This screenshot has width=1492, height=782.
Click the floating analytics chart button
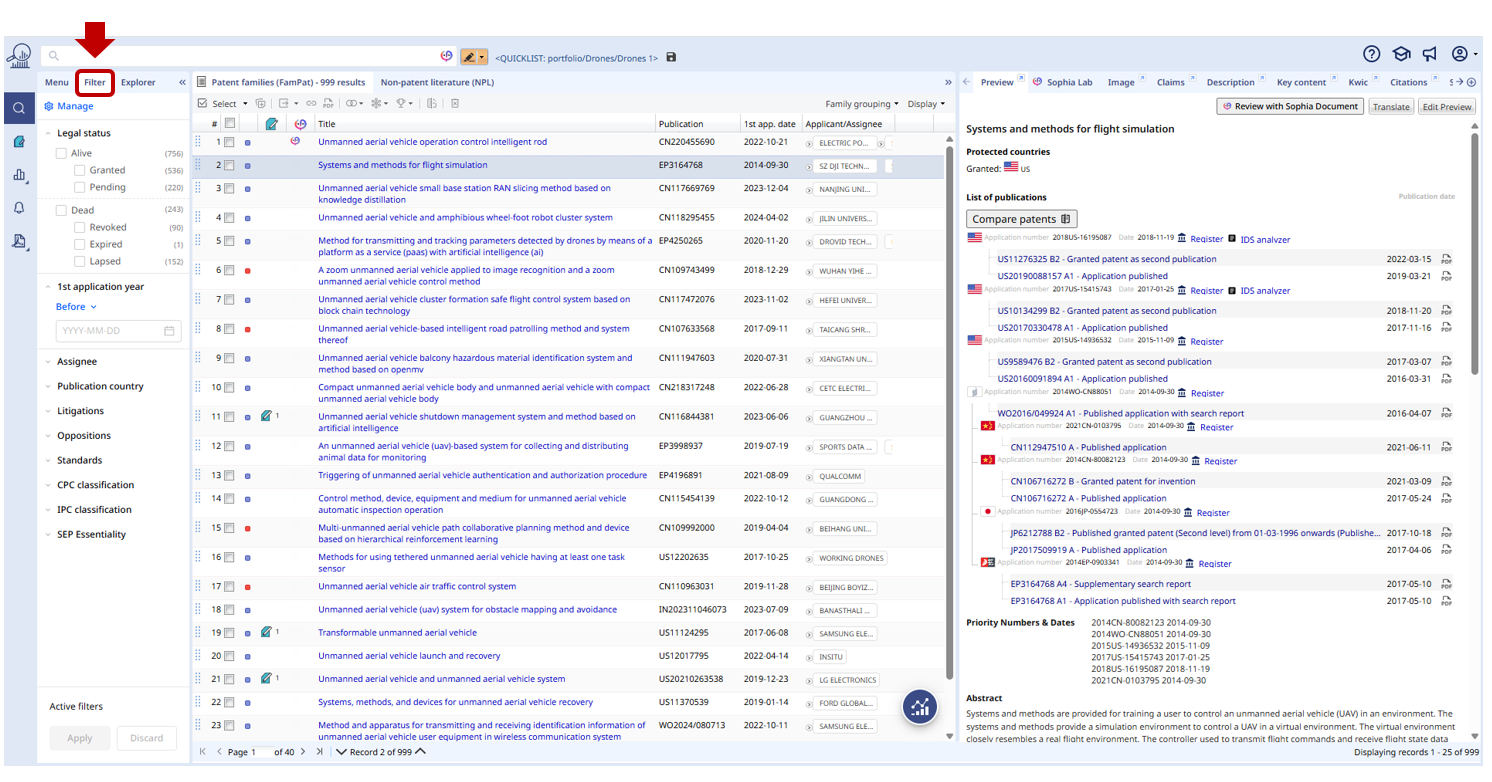pyautogui.click(x=920, y=707)
